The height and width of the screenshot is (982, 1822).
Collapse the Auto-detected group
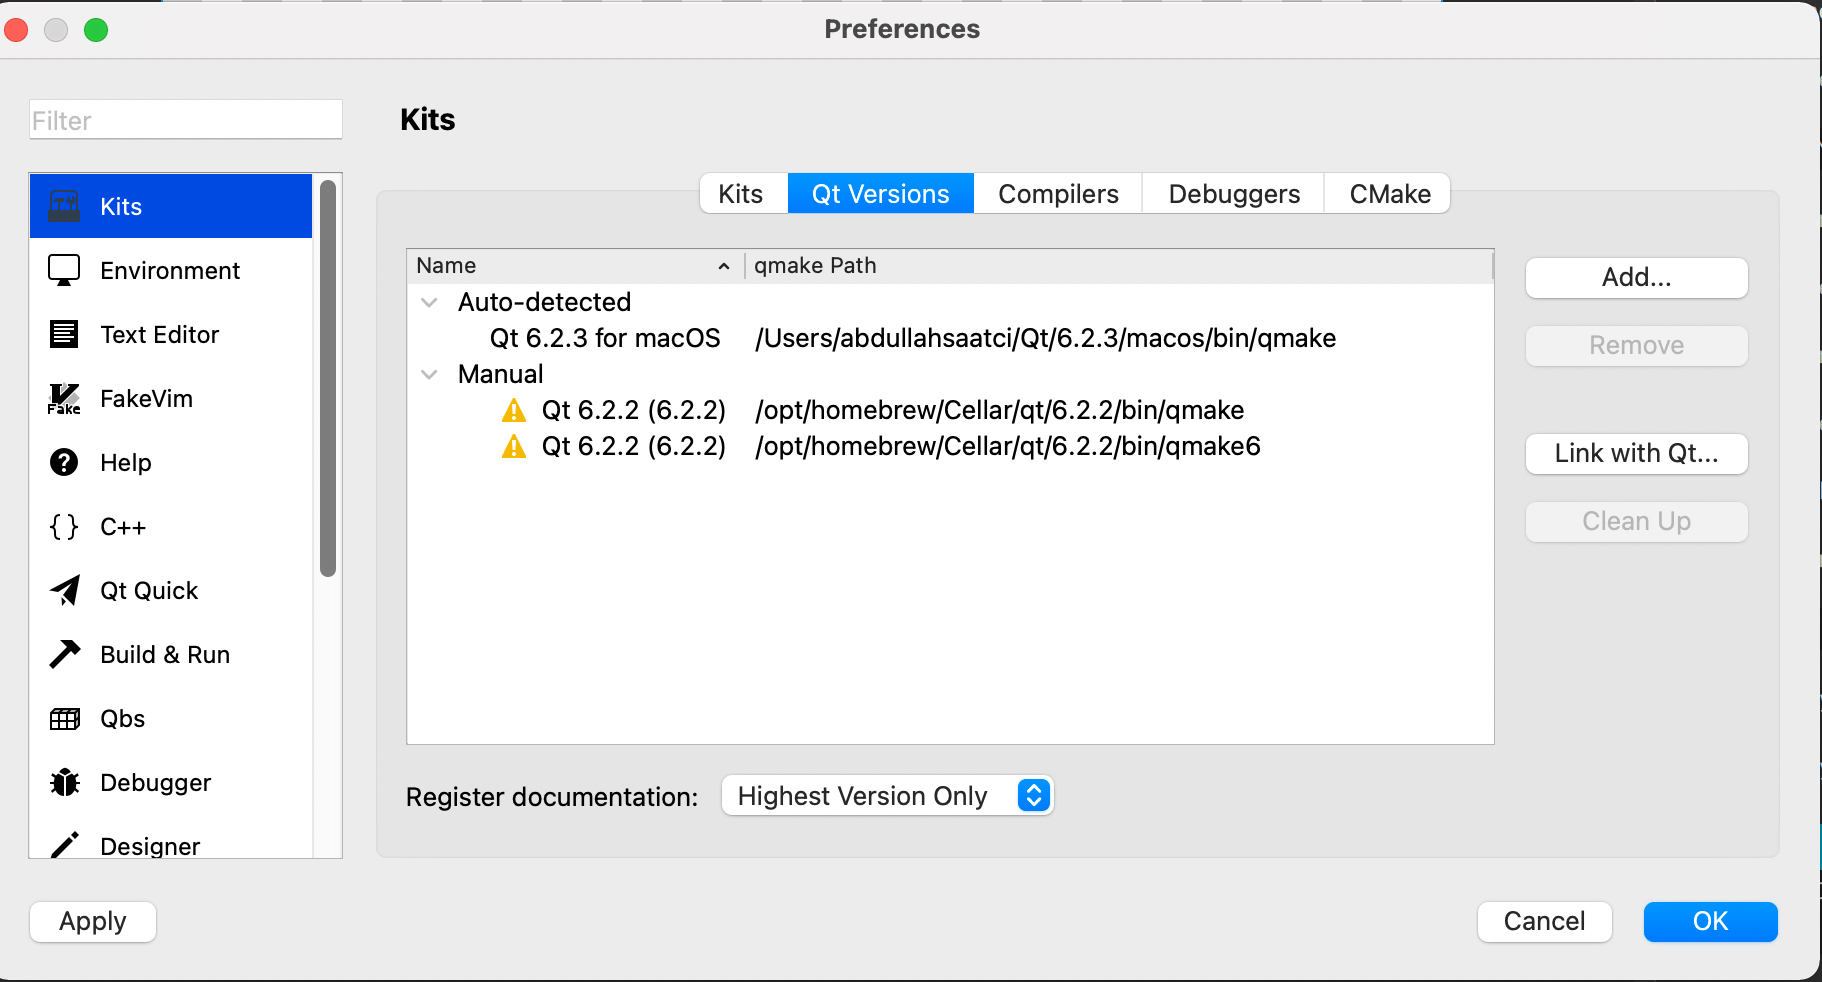(x=429, y=302)
